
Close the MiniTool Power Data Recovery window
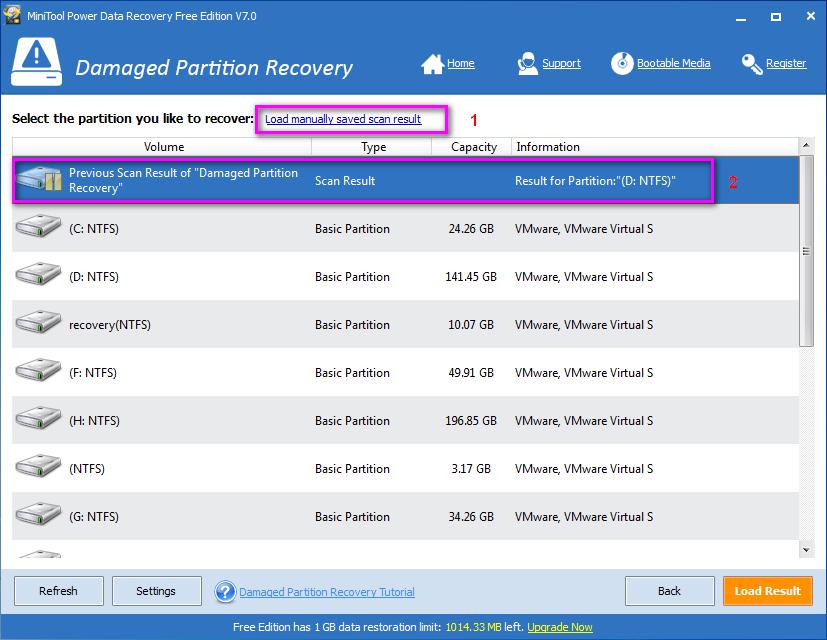[811, 16]
